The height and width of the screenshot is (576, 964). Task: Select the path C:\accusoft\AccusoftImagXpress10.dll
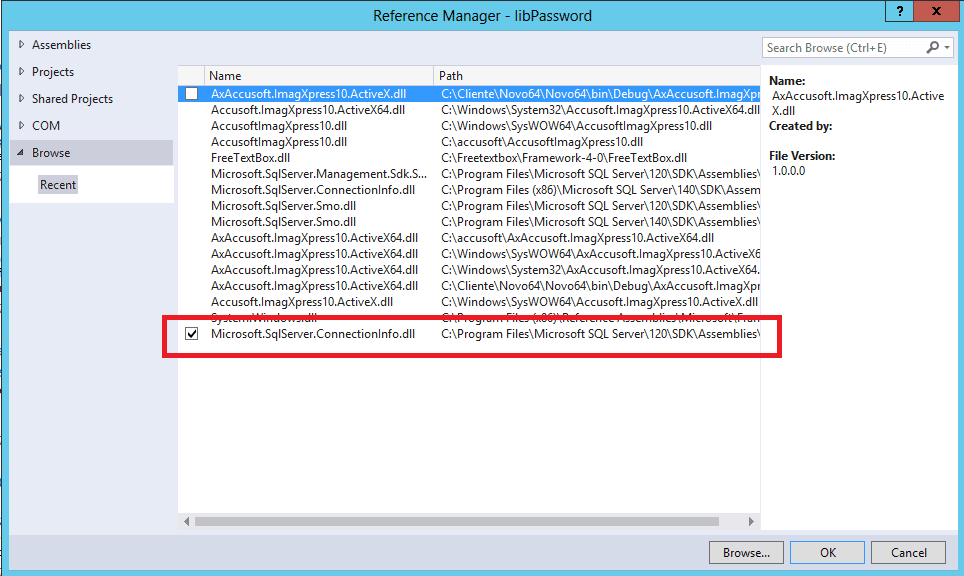tap(542, 142)
